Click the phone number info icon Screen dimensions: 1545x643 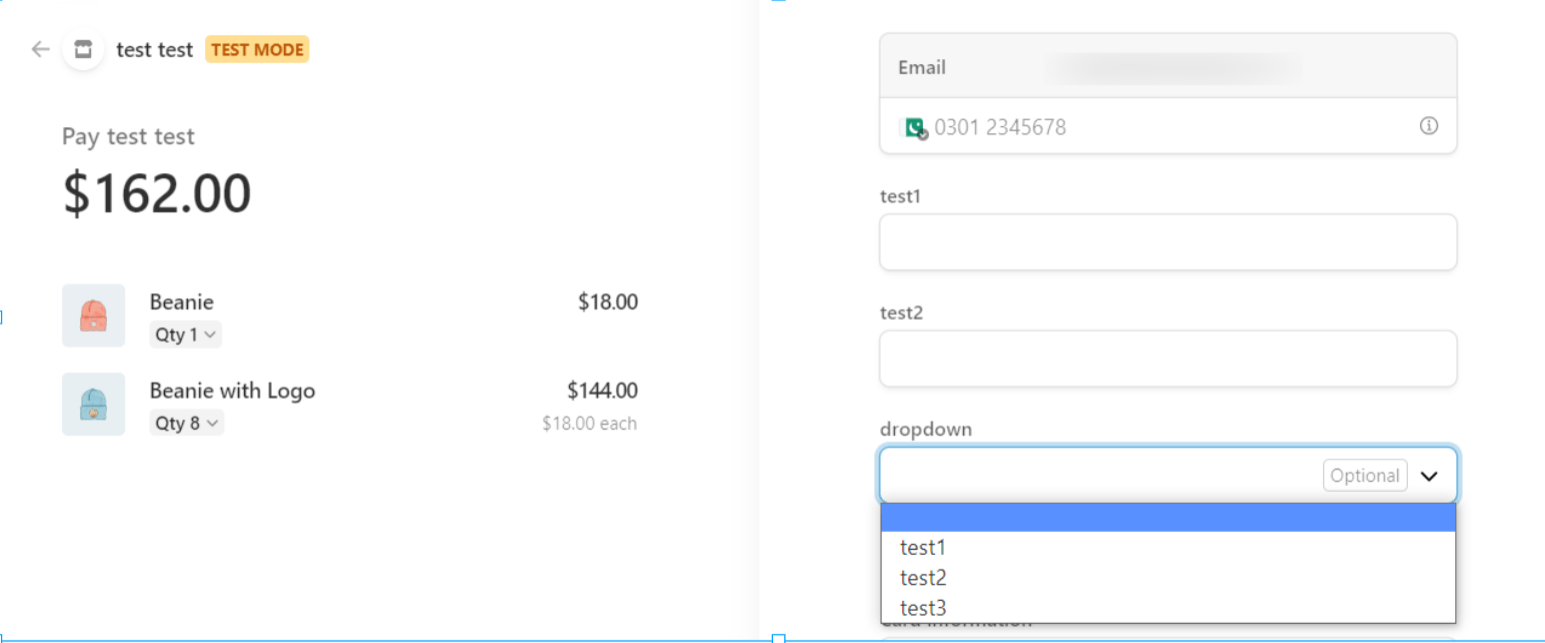pyautogui.click(x=1429, y=126)
